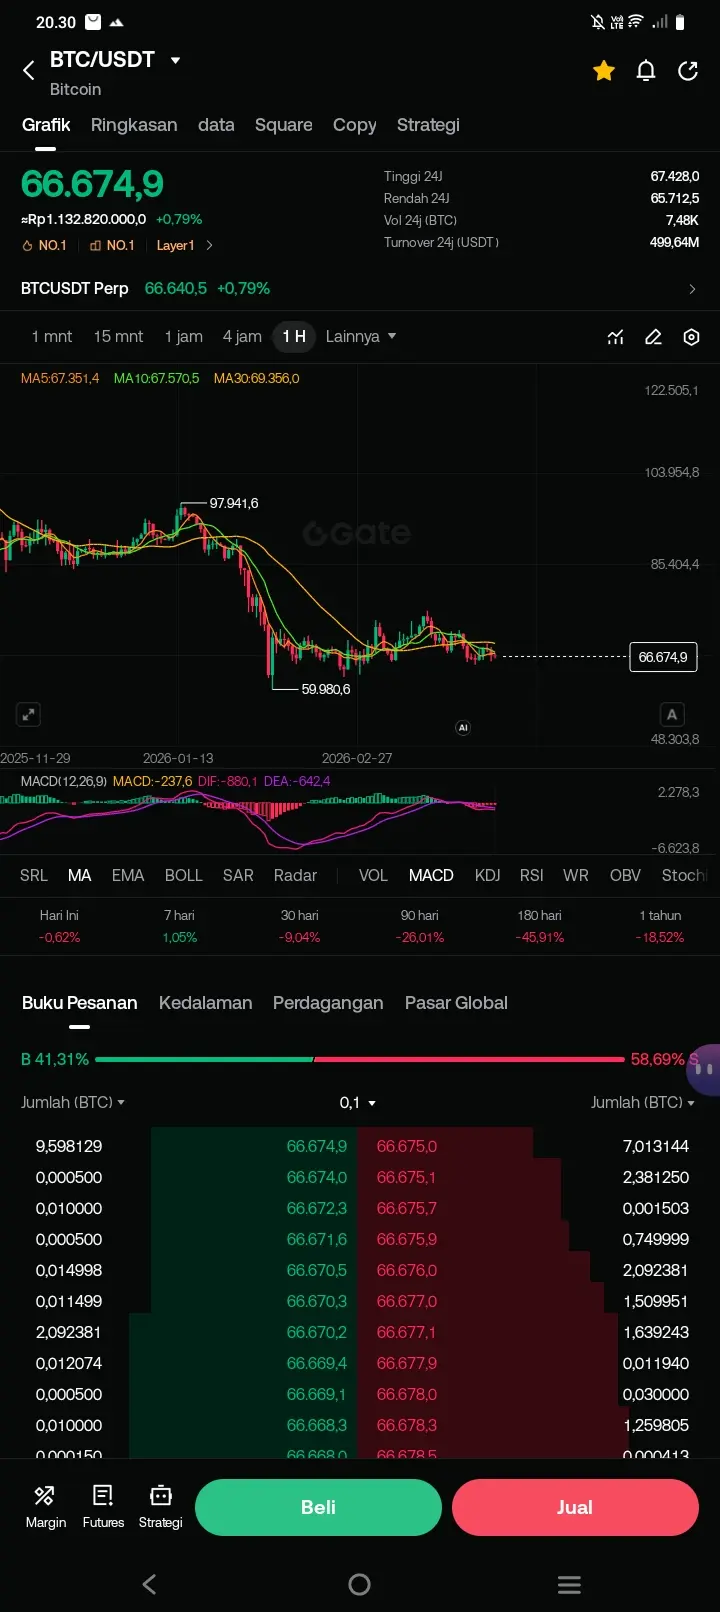Viewport: 720px width, 1612px height.
Task: Open chart settings hexagon icon
Action: click(x=691, y=337)
